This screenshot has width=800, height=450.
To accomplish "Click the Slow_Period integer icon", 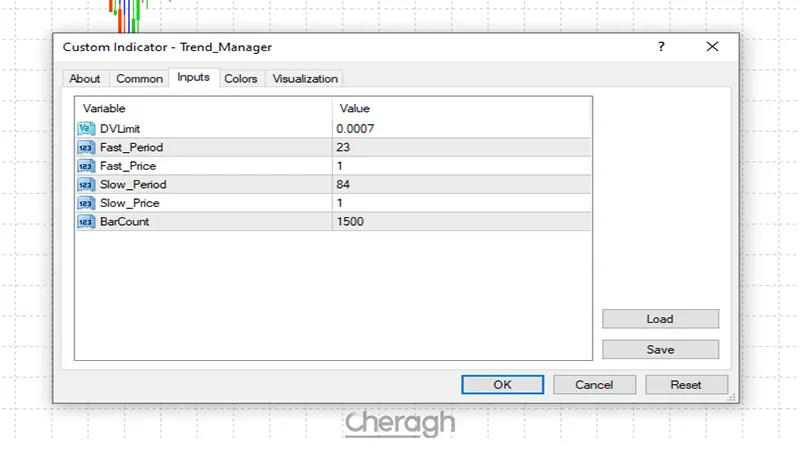I will (x=85, y=185).
